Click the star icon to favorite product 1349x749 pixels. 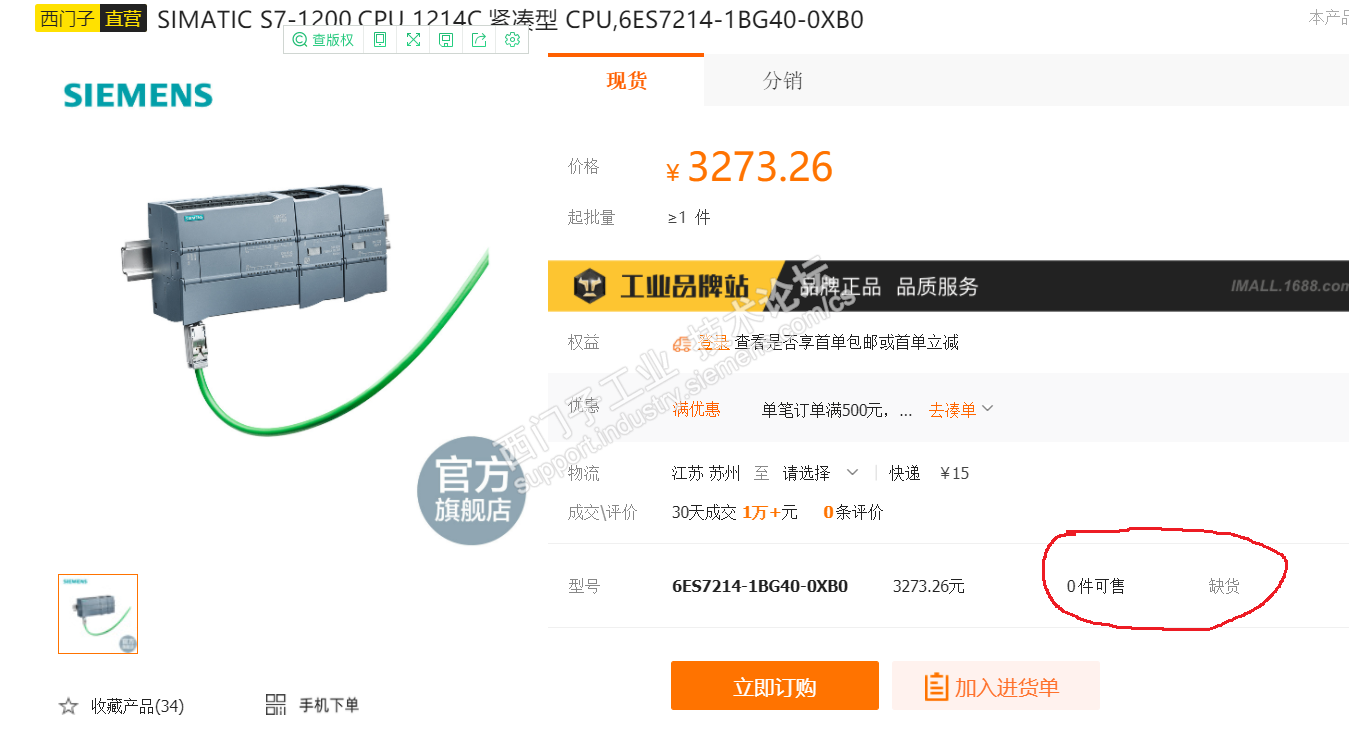tap(68, 706)
